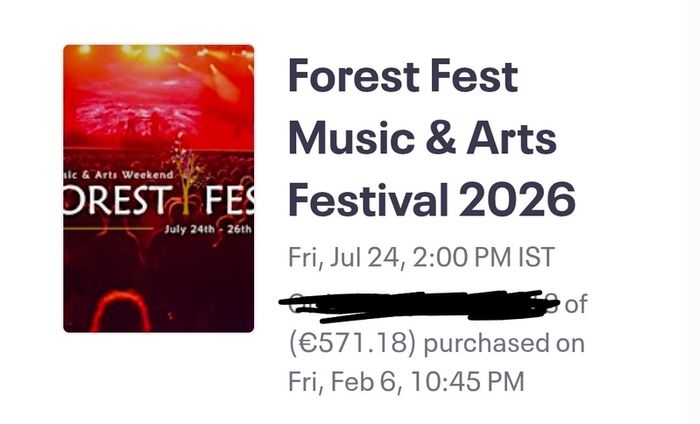Click the 10:45 PM purchase time
This screenshot has width=700, height=424.
tap(467, 382)
